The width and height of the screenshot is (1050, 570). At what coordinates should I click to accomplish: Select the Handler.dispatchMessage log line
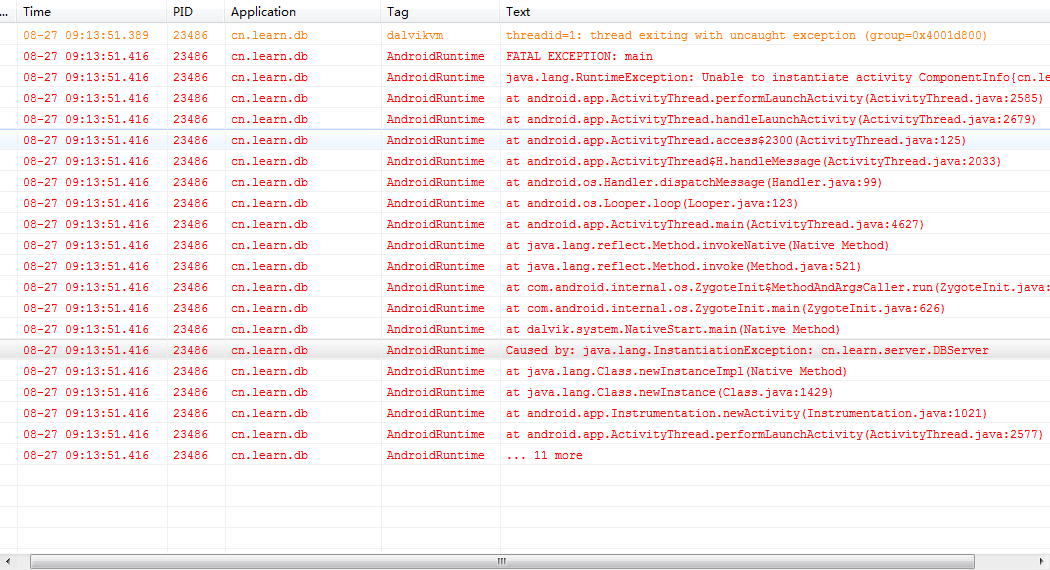click(x=525, y=182)
